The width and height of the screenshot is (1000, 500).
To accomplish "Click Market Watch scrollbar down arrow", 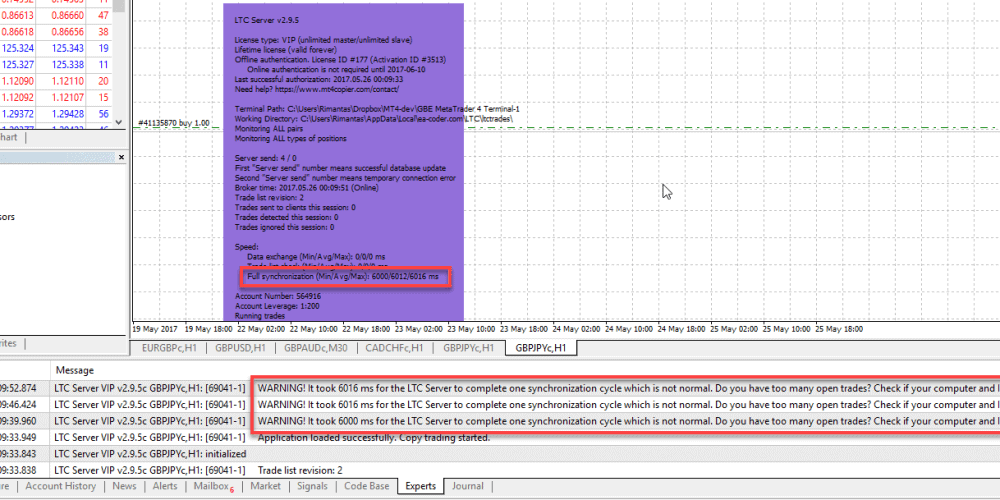I will (x=119, y=121).
